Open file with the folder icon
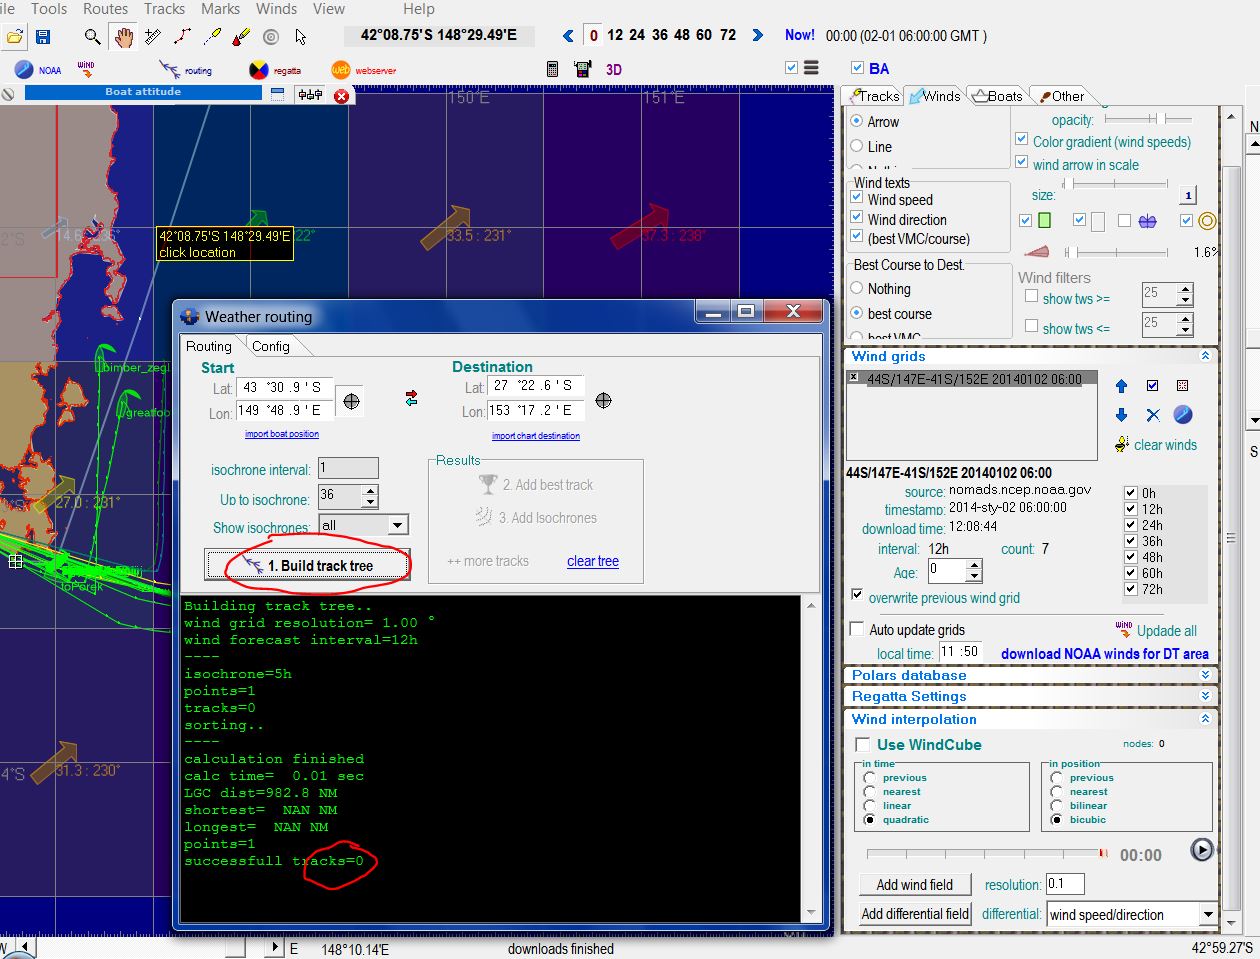Viewport: 1260px width, 959px height. [x=14, y=37]
